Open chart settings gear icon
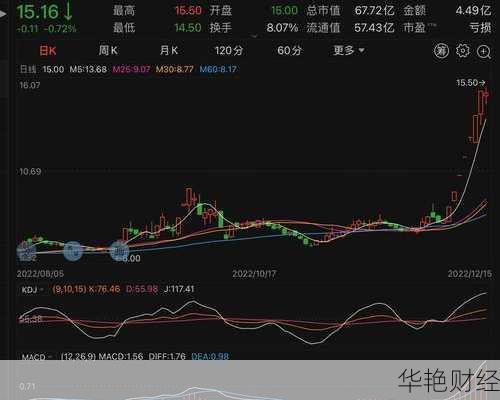This screenshot has height=400, width=500. [x=463, y=51]
